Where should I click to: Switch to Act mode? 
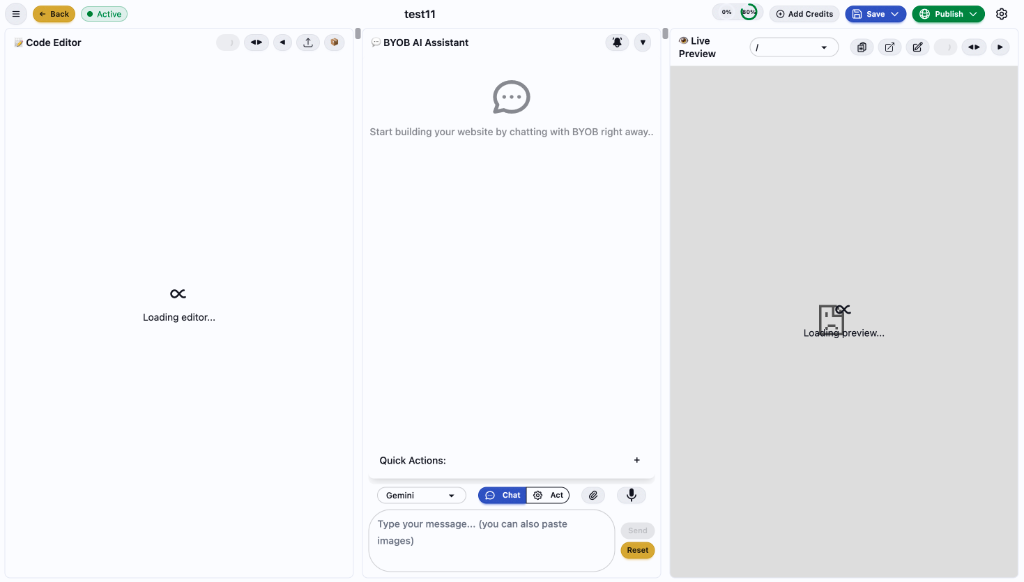click(548, 494)
